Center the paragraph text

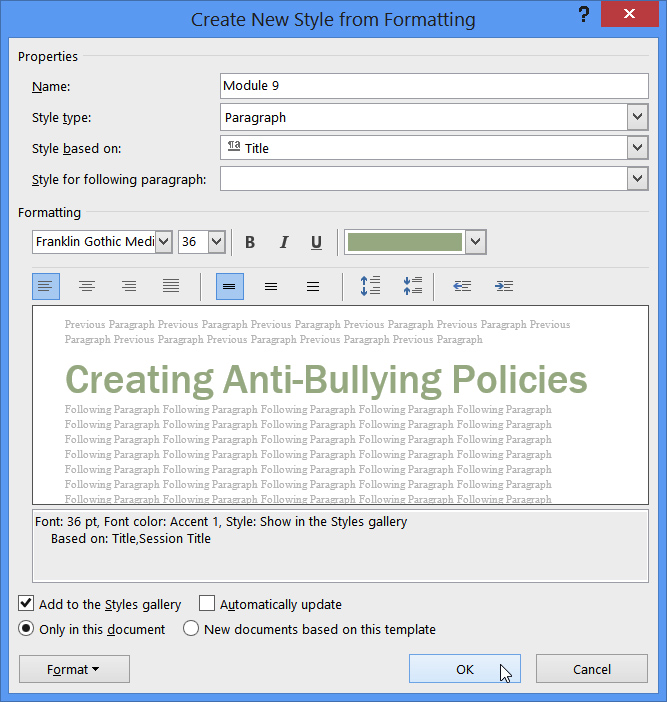coord(87,286)
